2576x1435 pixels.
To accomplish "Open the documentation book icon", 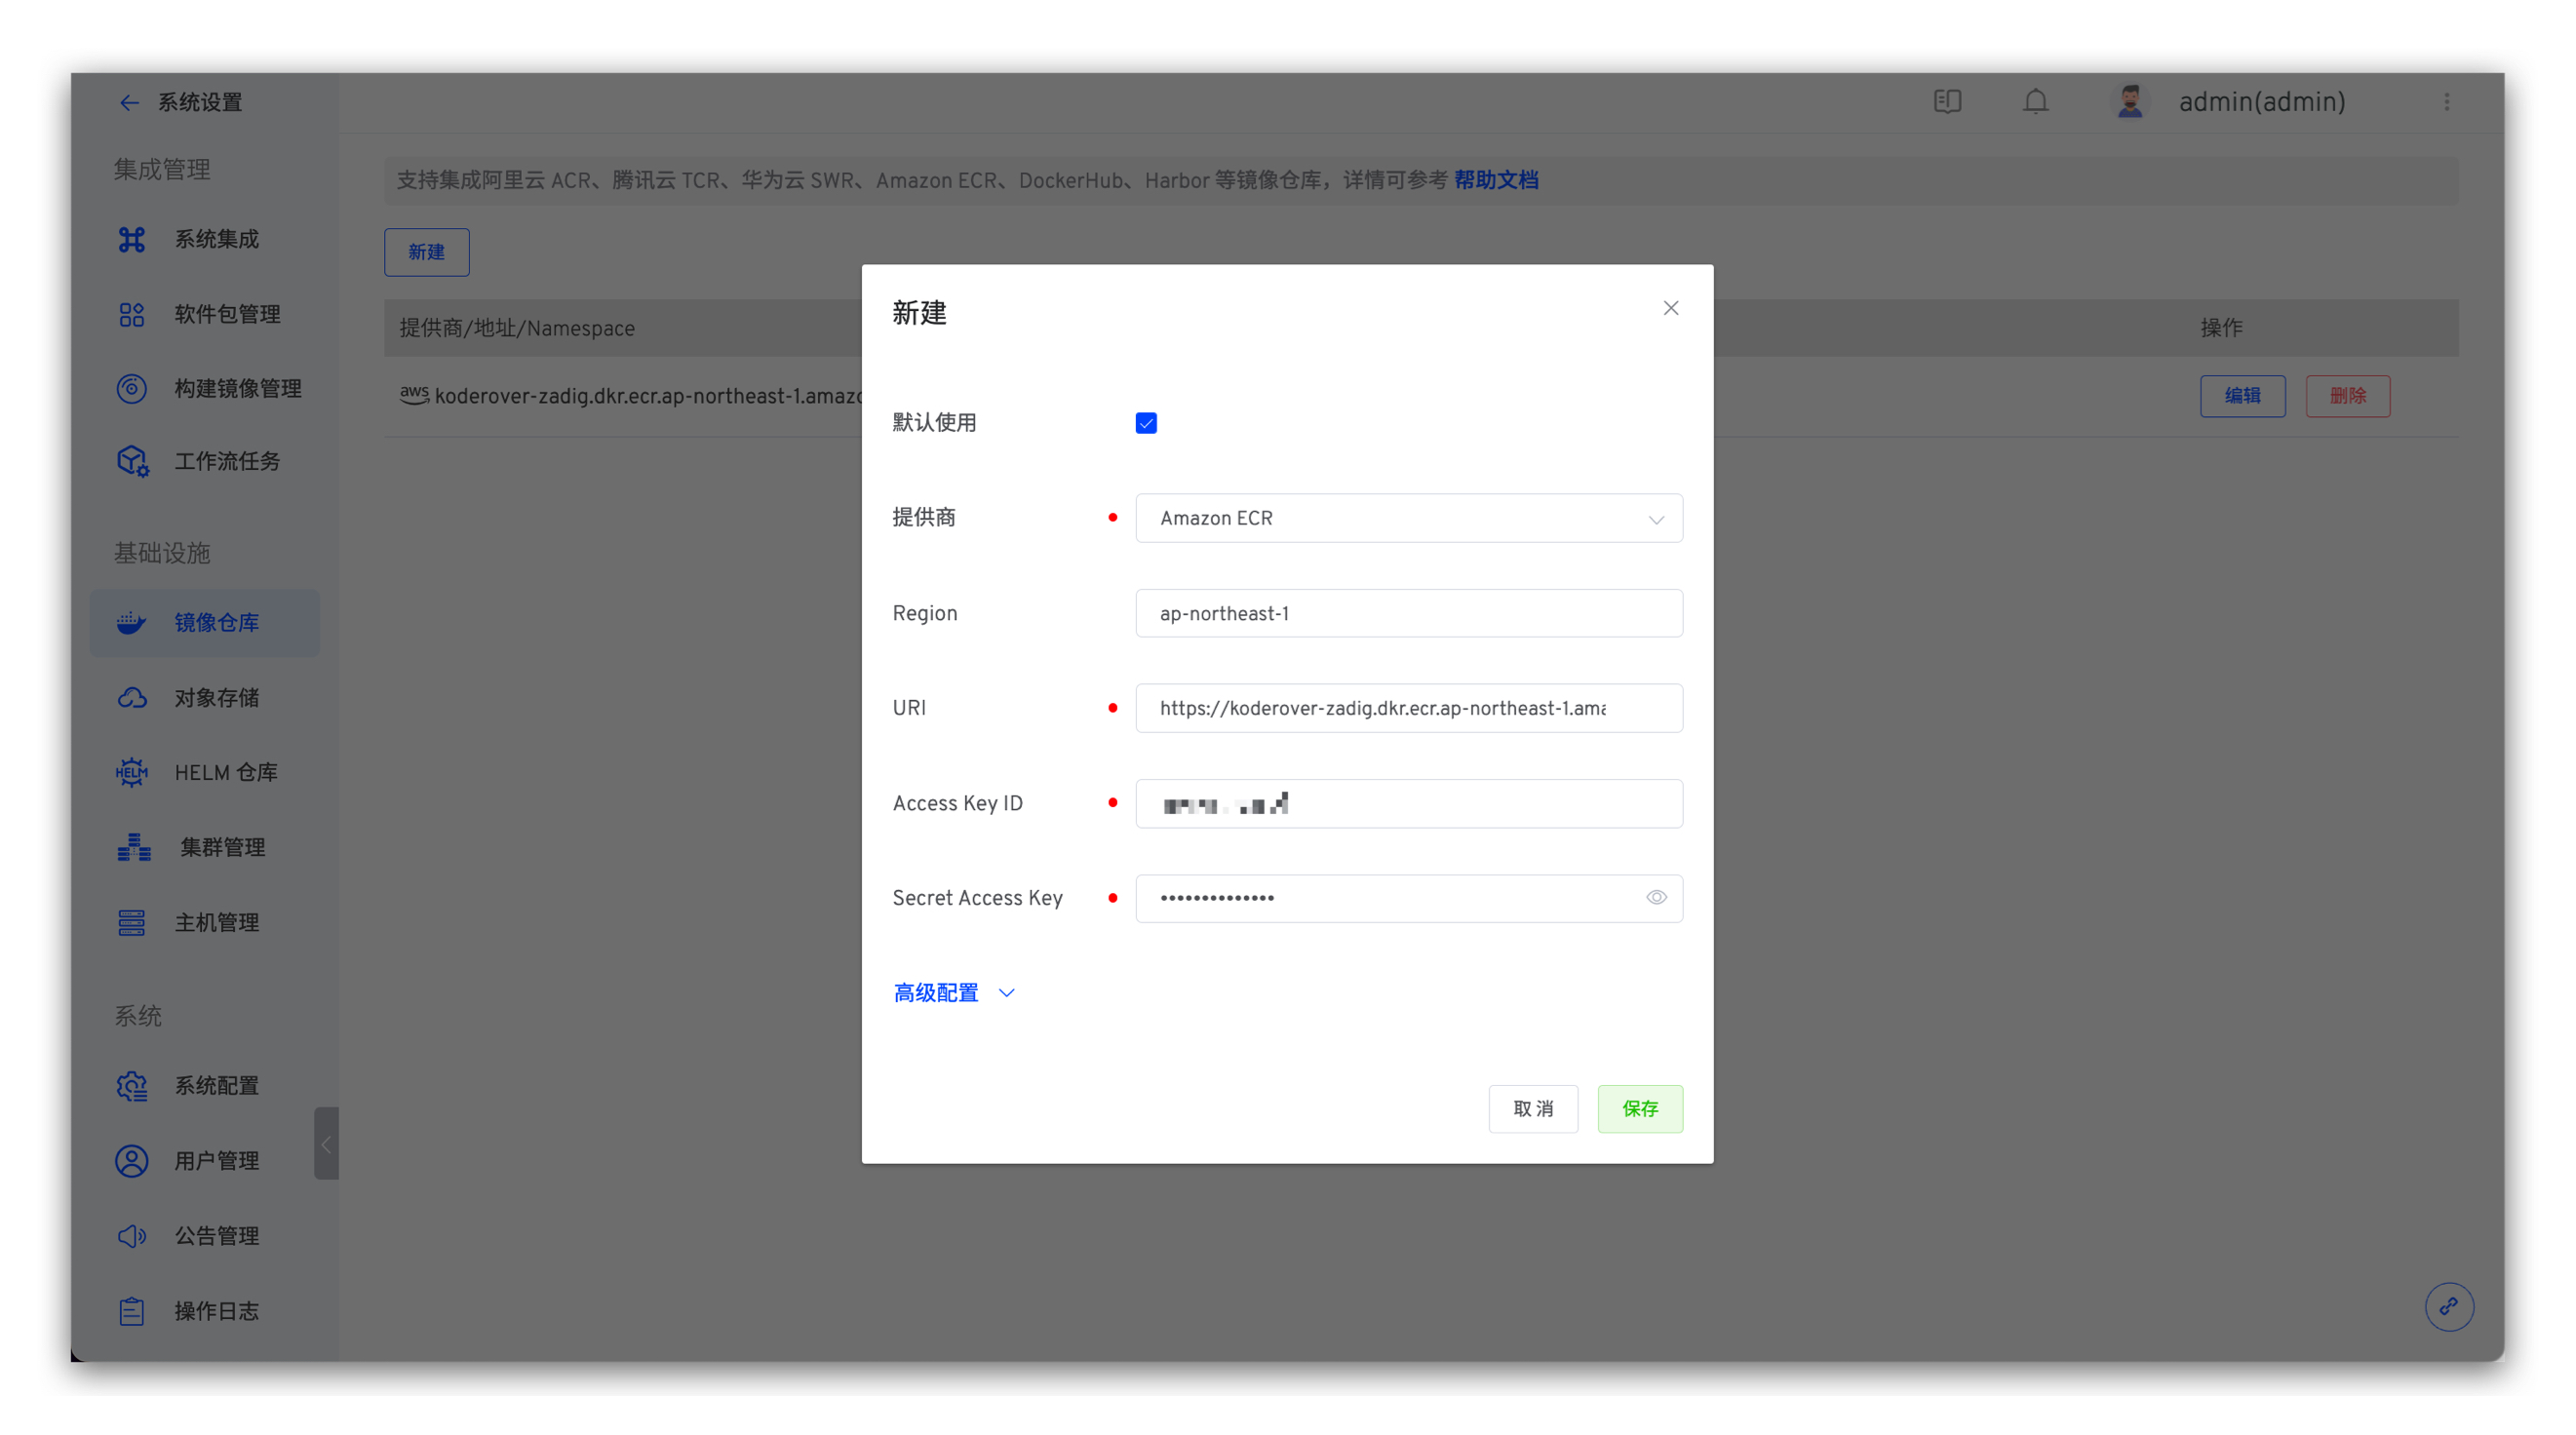I will 1947,102.
